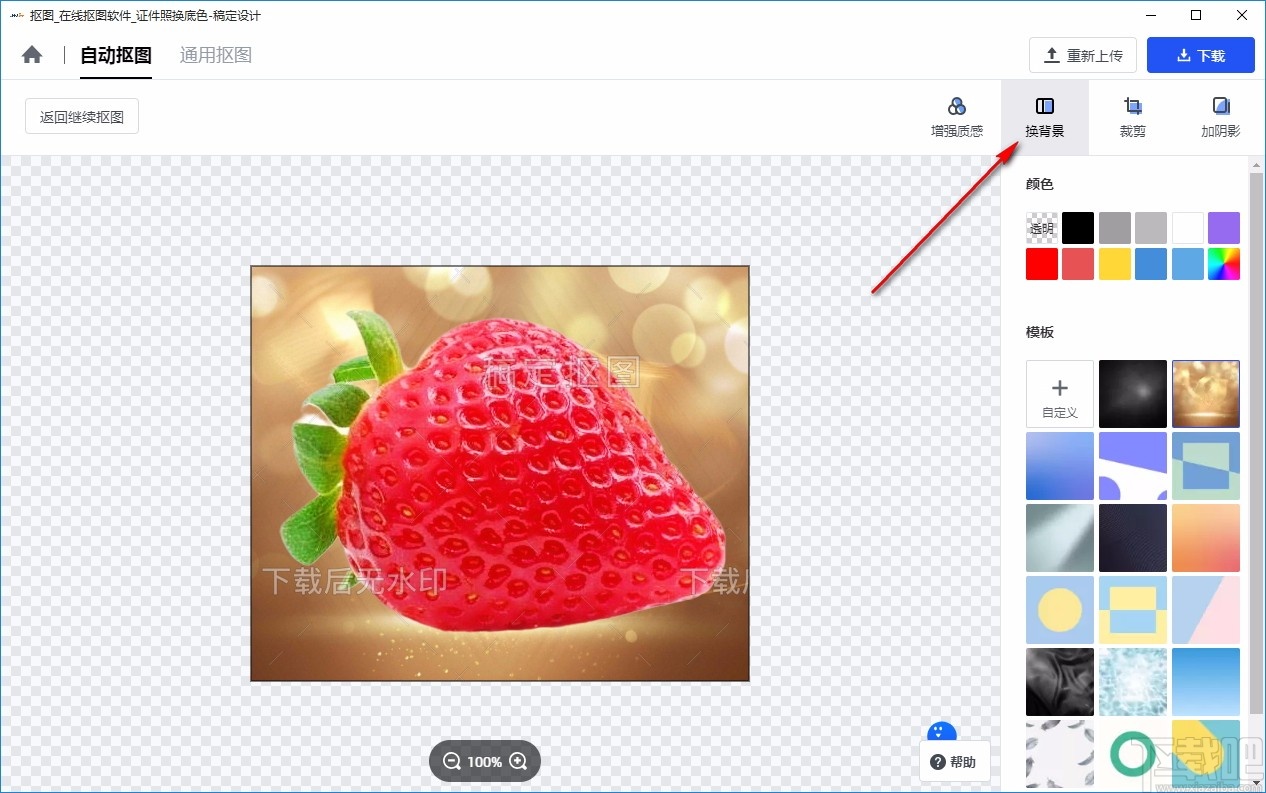Select the black smoke template
Viewport: 1266px width, 793px height.
(1060, 682)
